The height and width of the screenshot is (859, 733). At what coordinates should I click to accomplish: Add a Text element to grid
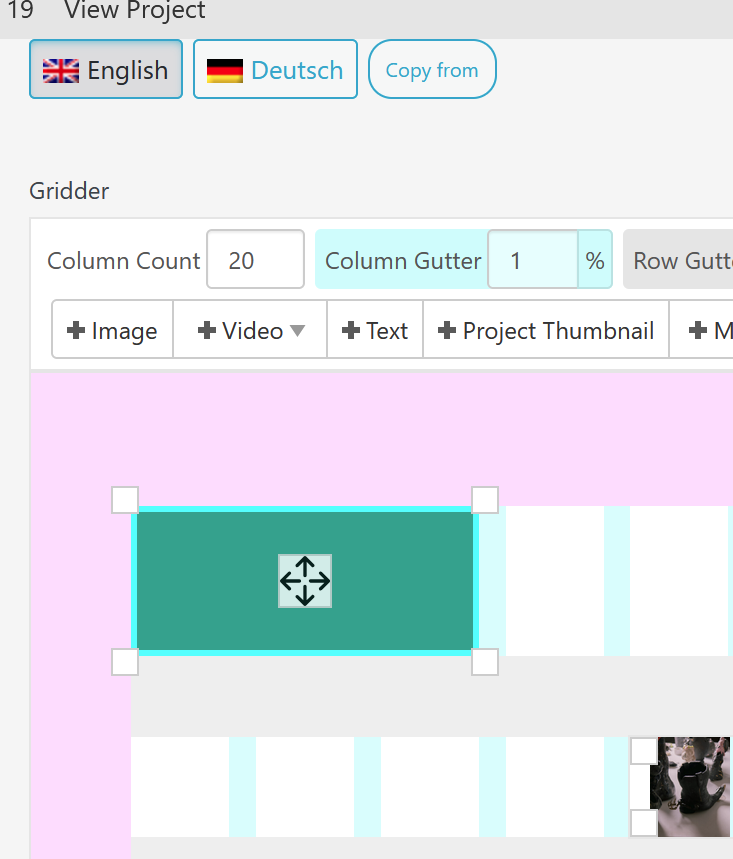pyautogui.click(x=375, y=331)
